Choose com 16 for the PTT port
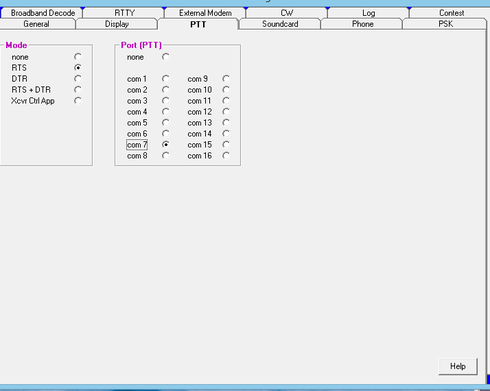This screenshot has height=391, width=490. pyautogui.click(x=226, y=156)
